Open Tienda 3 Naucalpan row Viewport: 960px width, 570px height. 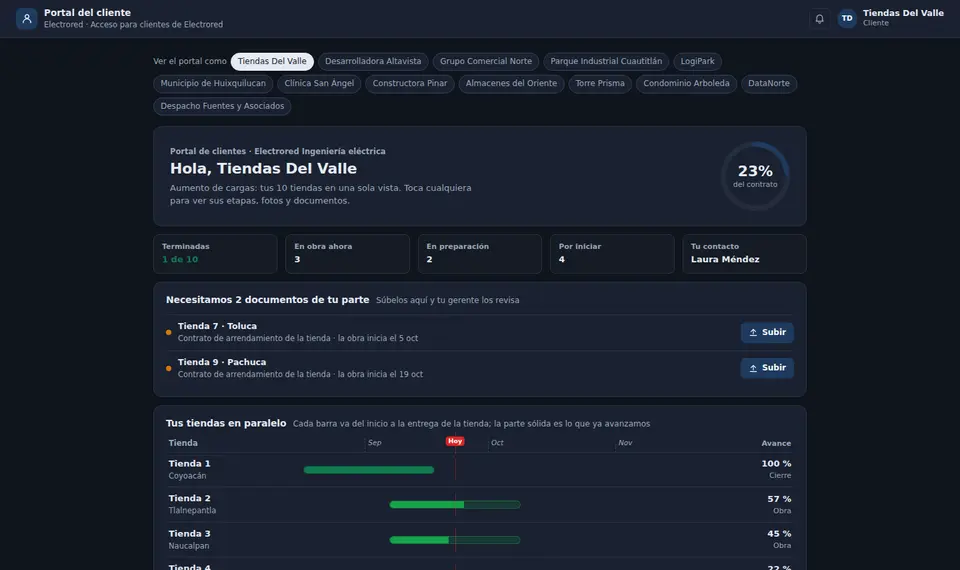tap(479, 539)
